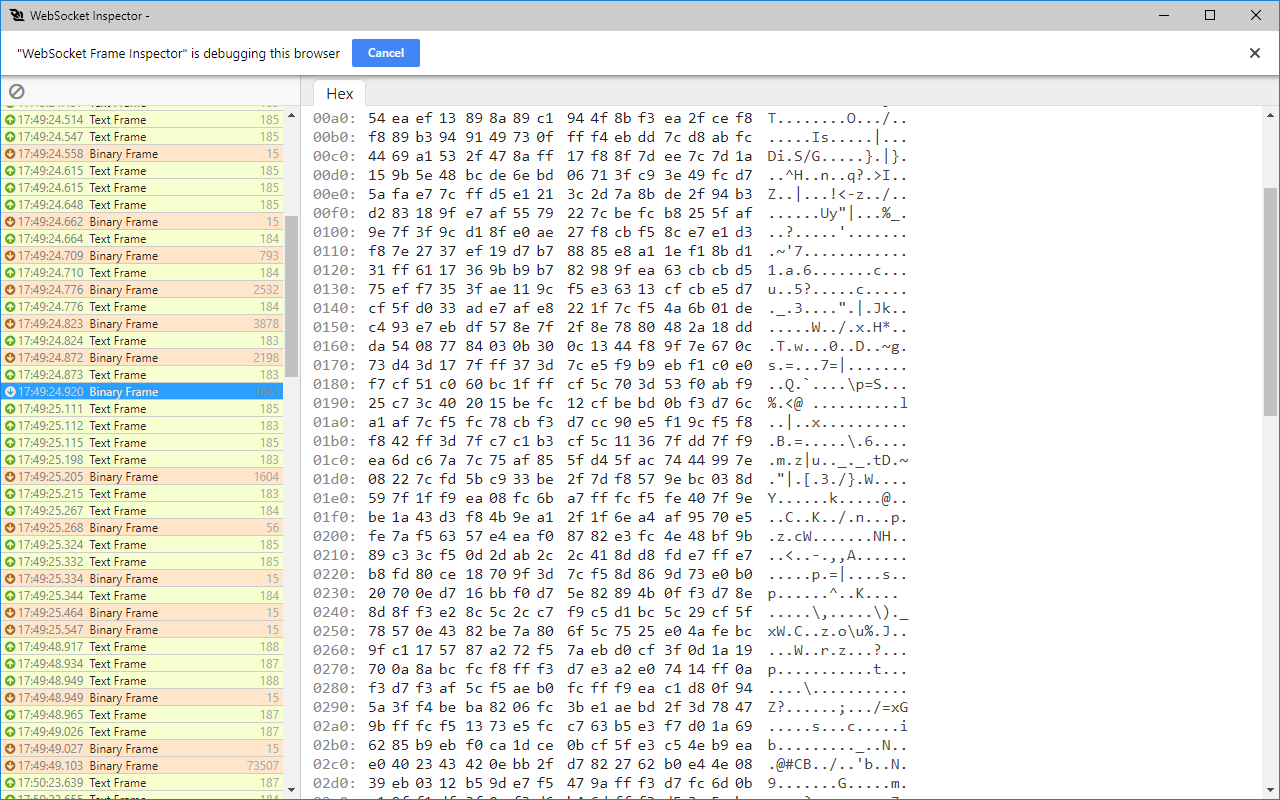The height and width of the screenshot is (800, 1280).
Task: Click green arrow icon on 17:50:23.639 row
Action: tap(10, 783)
